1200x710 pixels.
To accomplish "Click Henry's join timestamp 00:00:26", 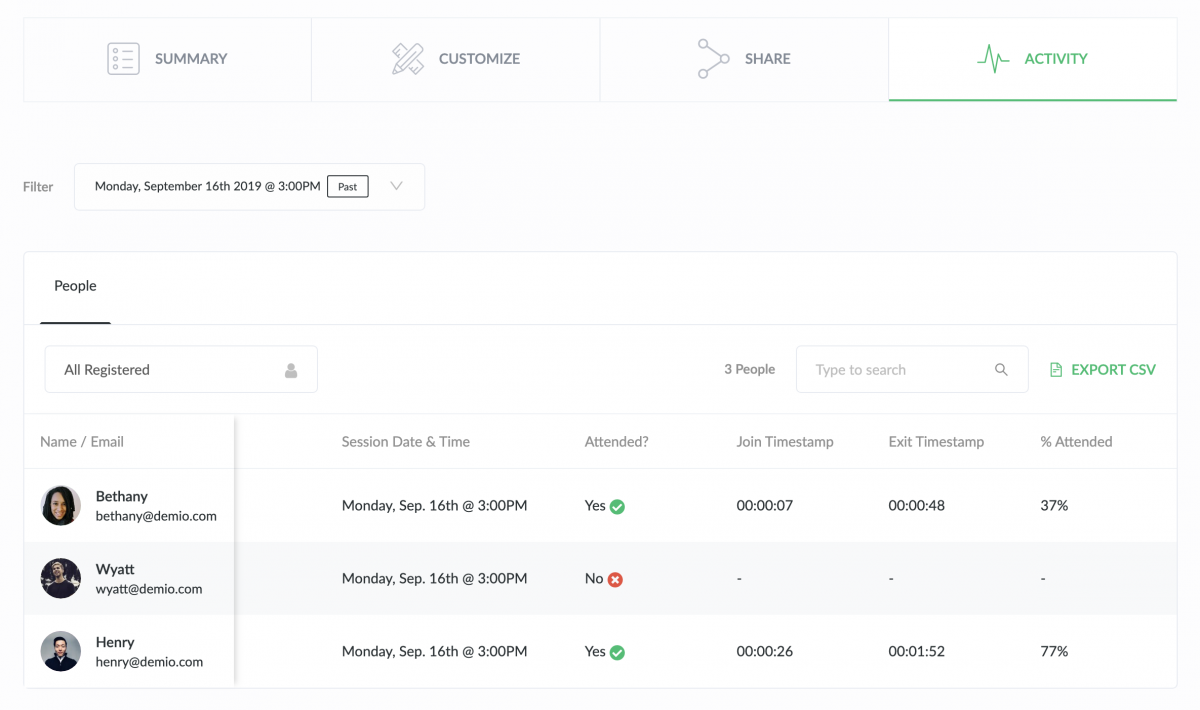I will point(765,652).
